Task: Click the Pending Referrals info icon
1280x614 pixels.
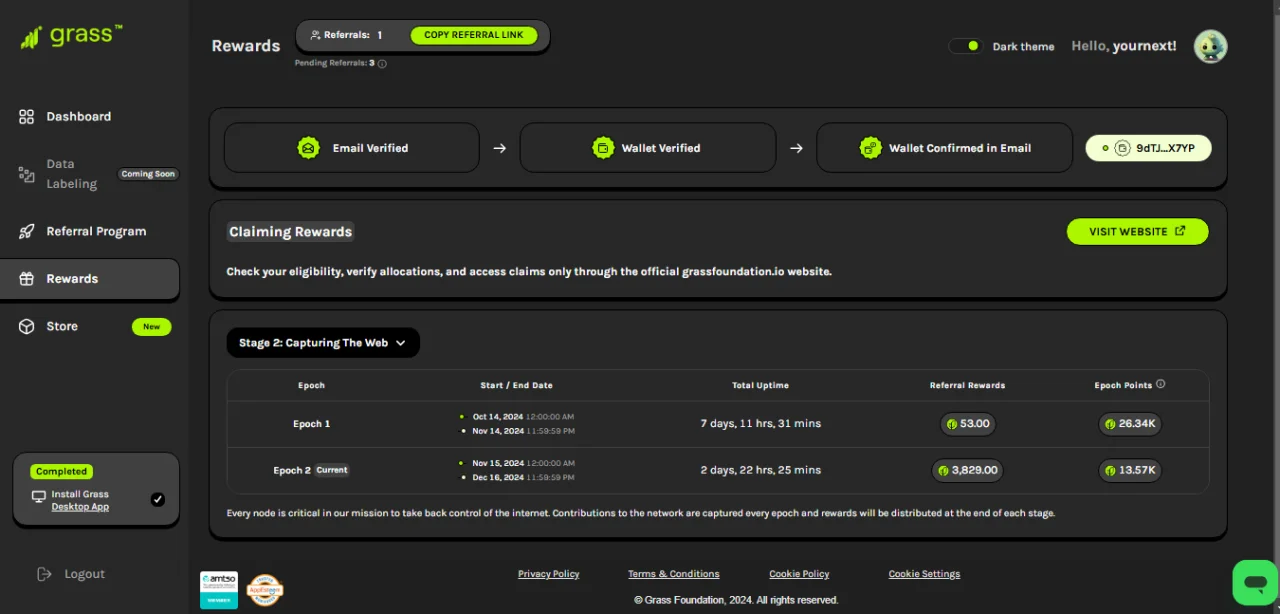Action: [382, 63]
